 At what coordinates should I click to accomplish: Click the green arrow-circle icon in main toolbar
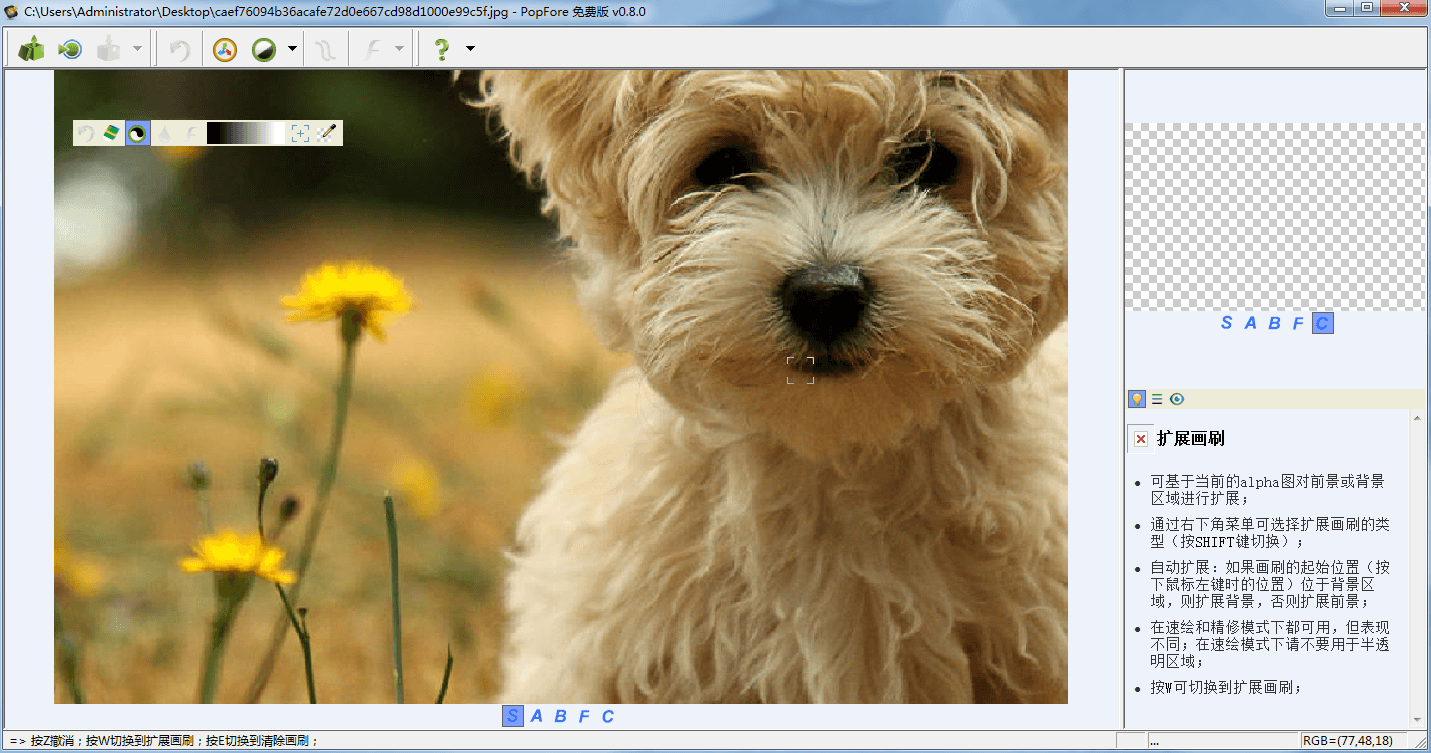coord(70,49)
